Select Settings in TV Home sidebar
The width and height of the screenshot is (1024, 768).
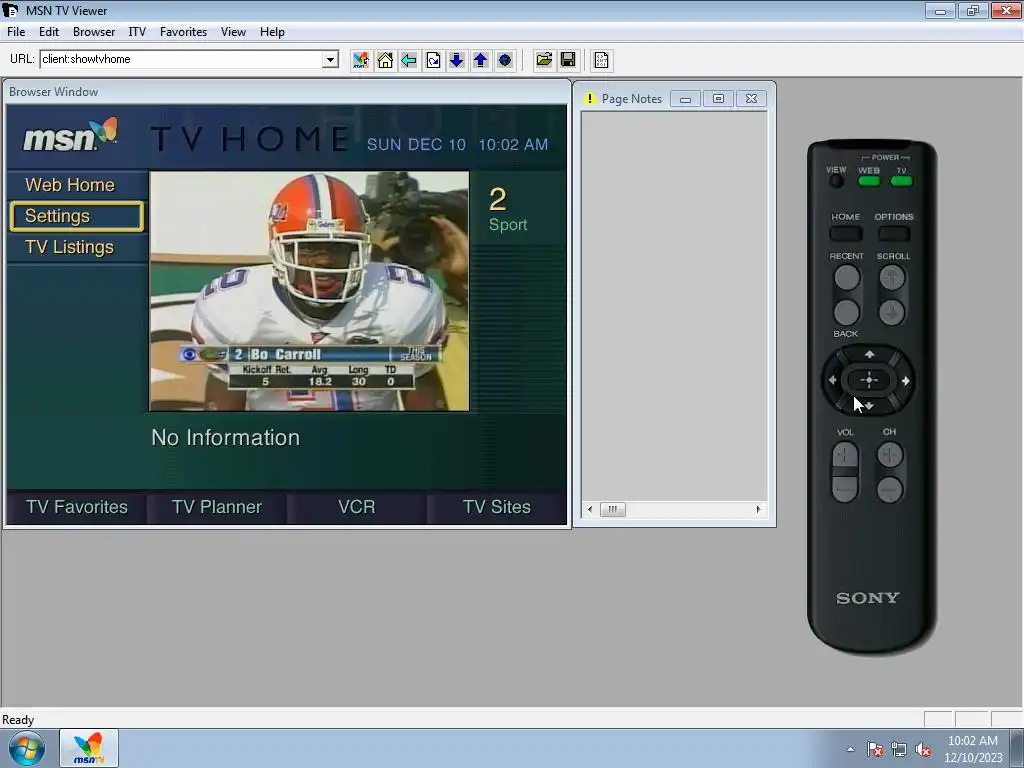[x=76, y=216]
